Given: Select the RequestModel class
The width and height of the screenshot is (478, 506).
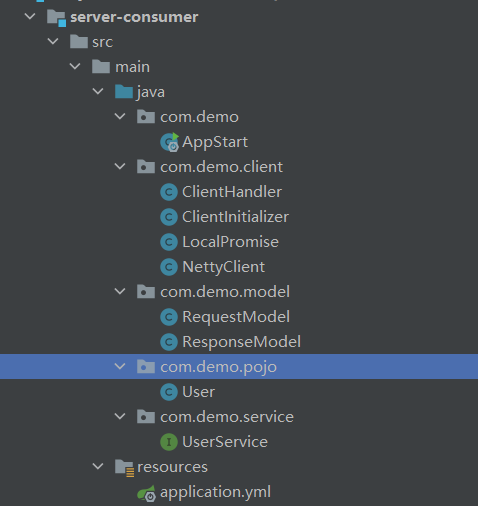Looking at the screenshot, I should pyautogui.click(x=236, y=317).
